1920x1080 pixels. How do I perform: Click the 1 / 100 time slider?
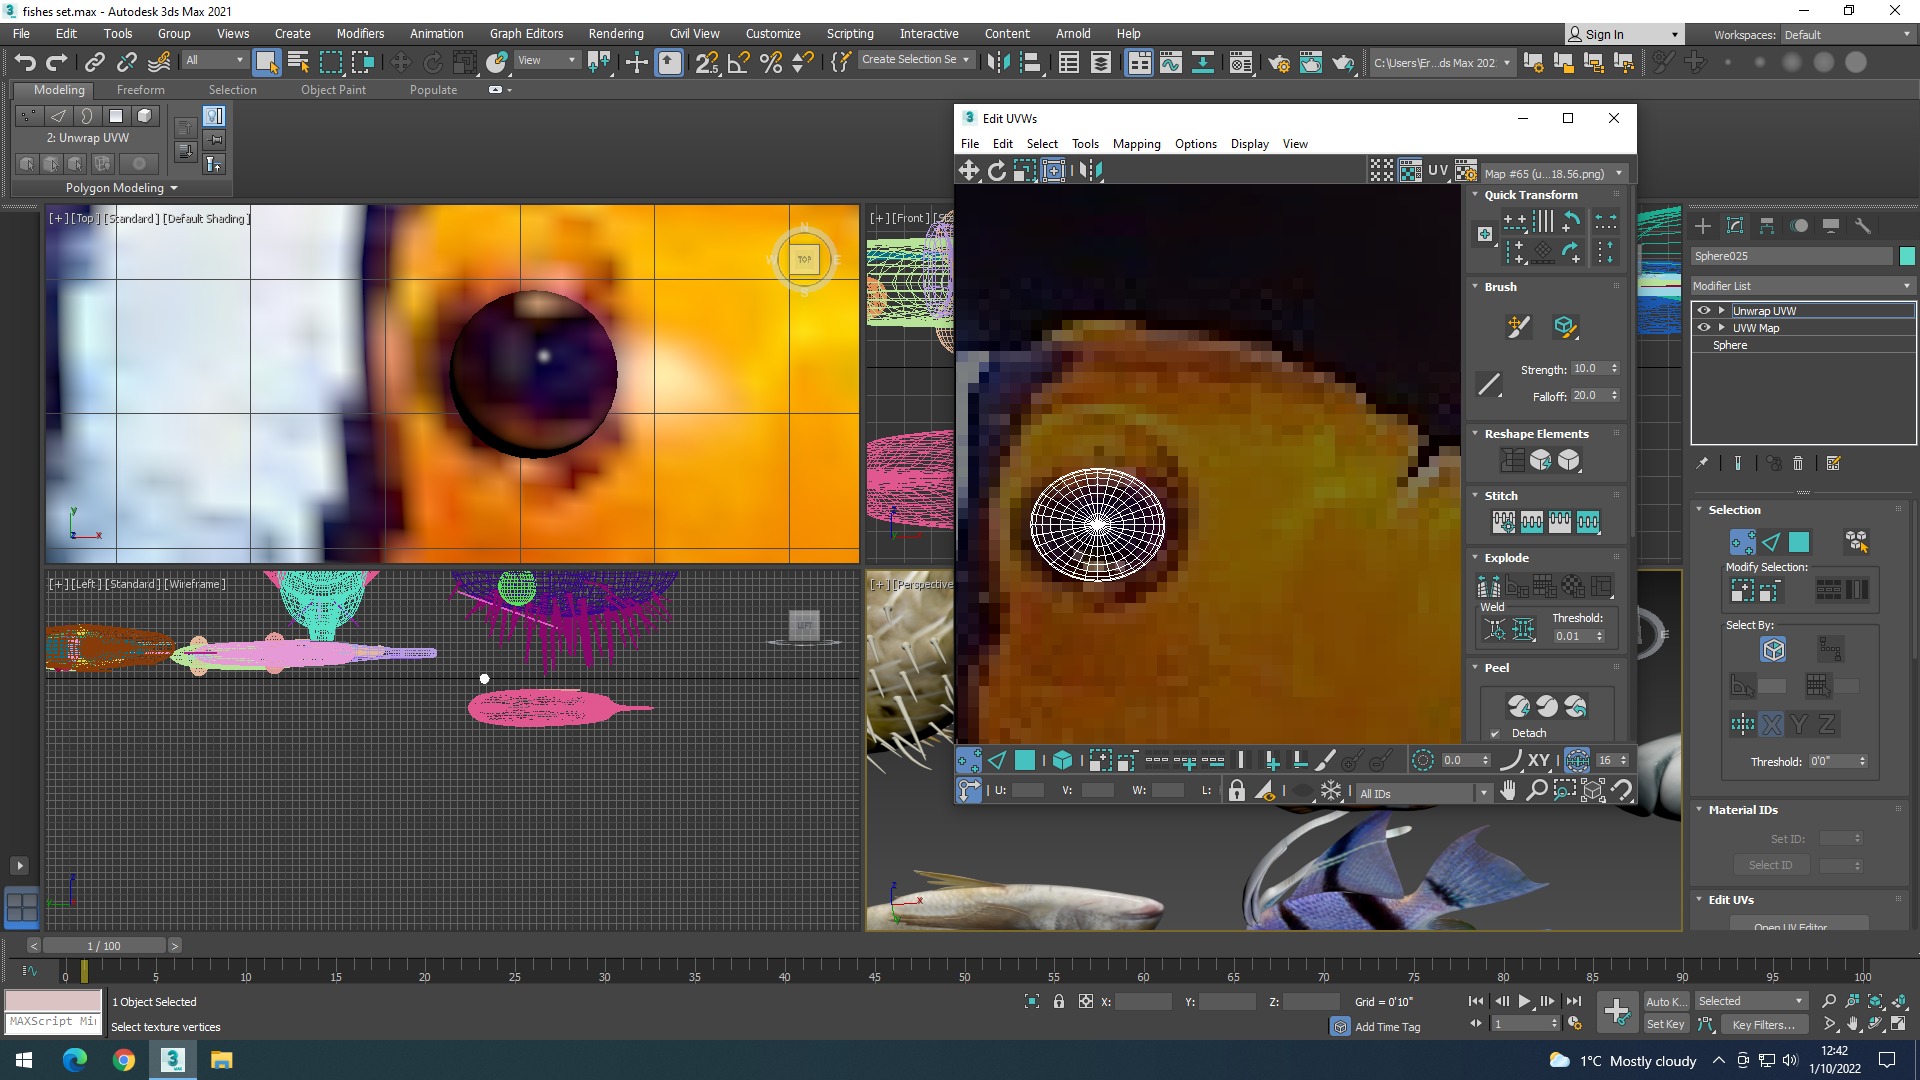[x=104, y=946]
